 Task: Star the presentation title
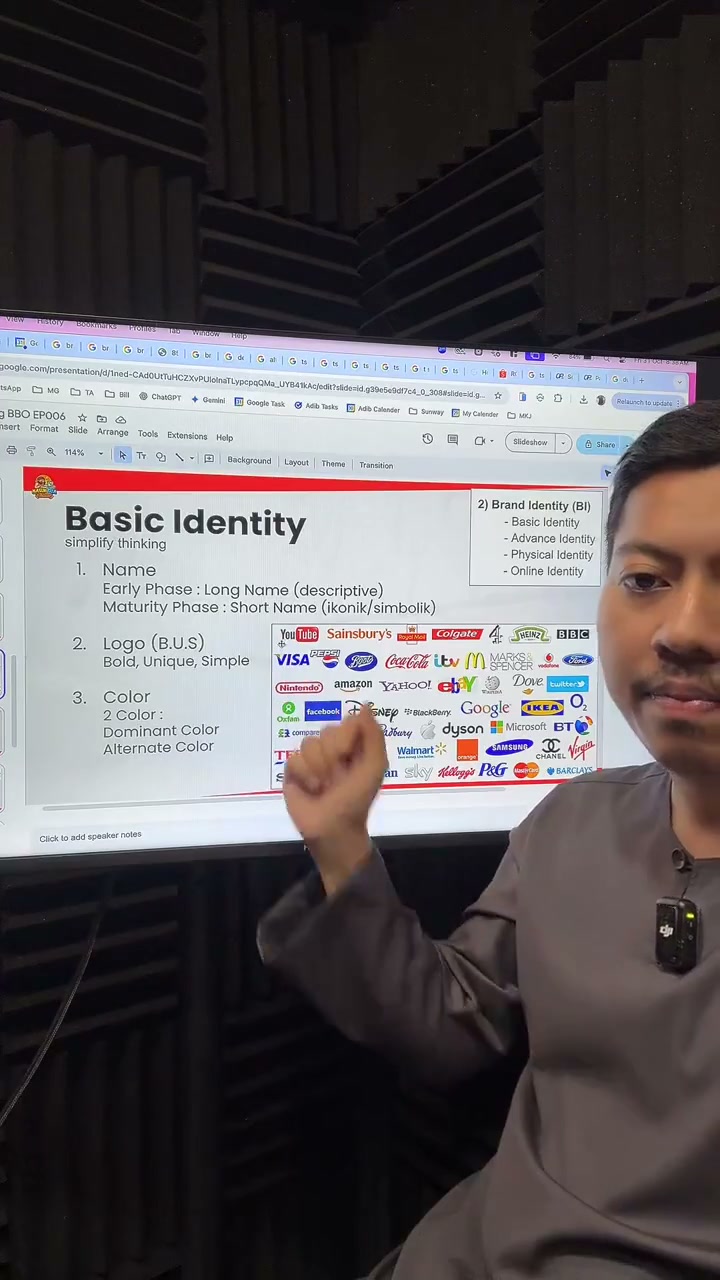(x=82, y=417)
